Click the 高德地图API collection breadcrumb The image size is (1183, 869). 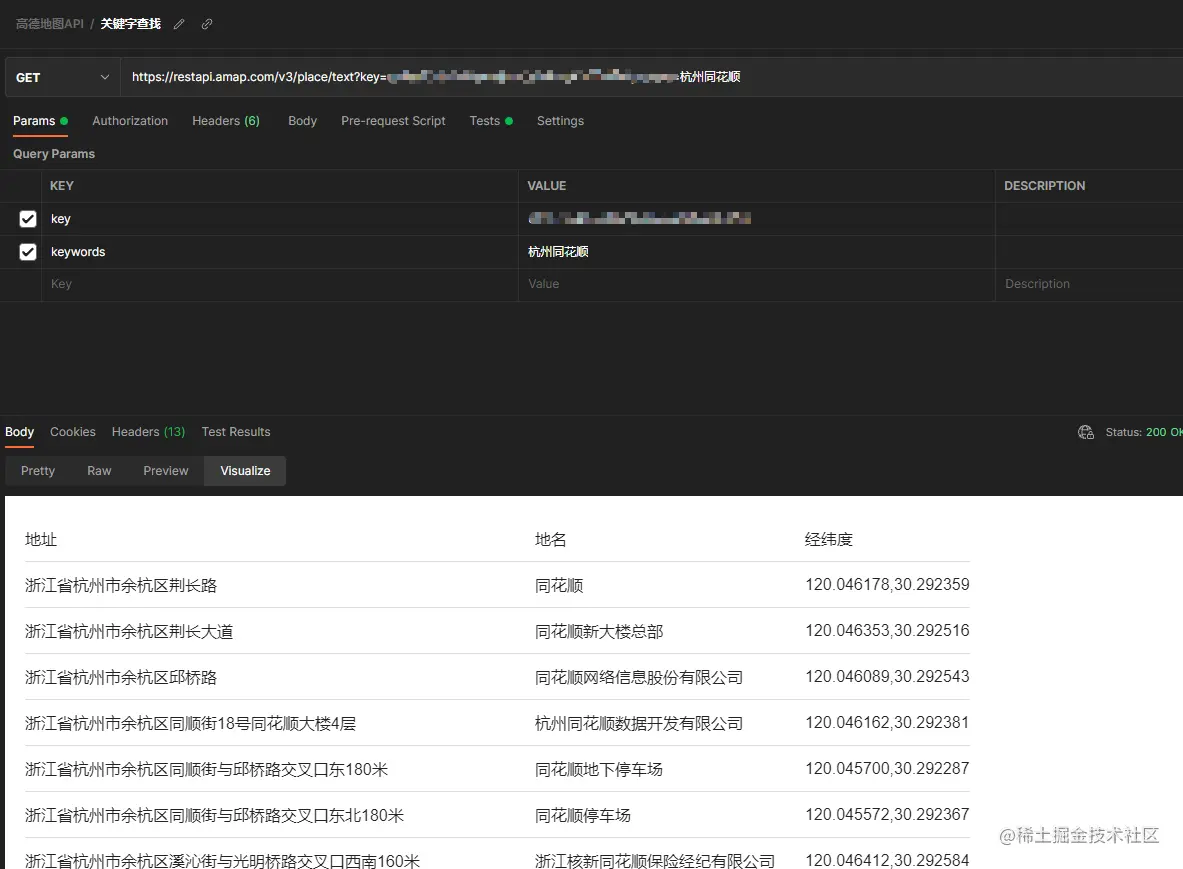50,24
